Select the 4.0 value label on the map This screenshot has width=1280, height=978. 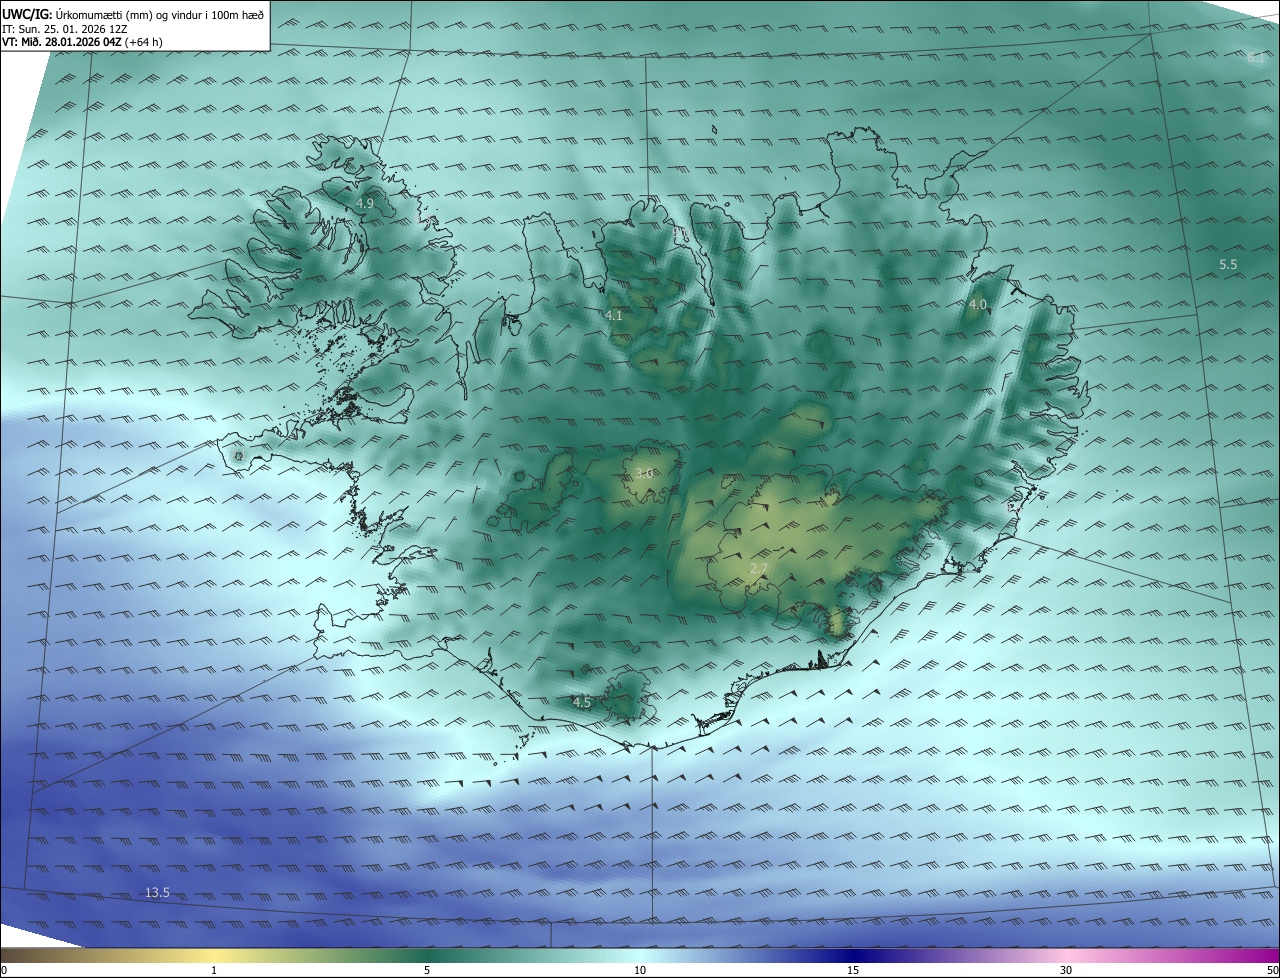coord(977,304)
